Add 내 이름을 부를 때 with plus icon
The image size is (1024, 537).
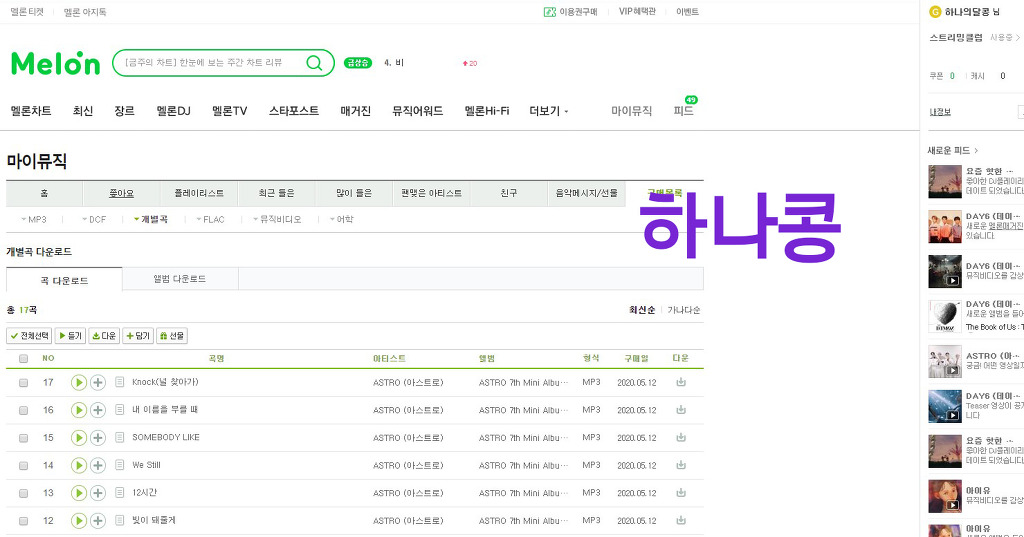tap(98, 410)
